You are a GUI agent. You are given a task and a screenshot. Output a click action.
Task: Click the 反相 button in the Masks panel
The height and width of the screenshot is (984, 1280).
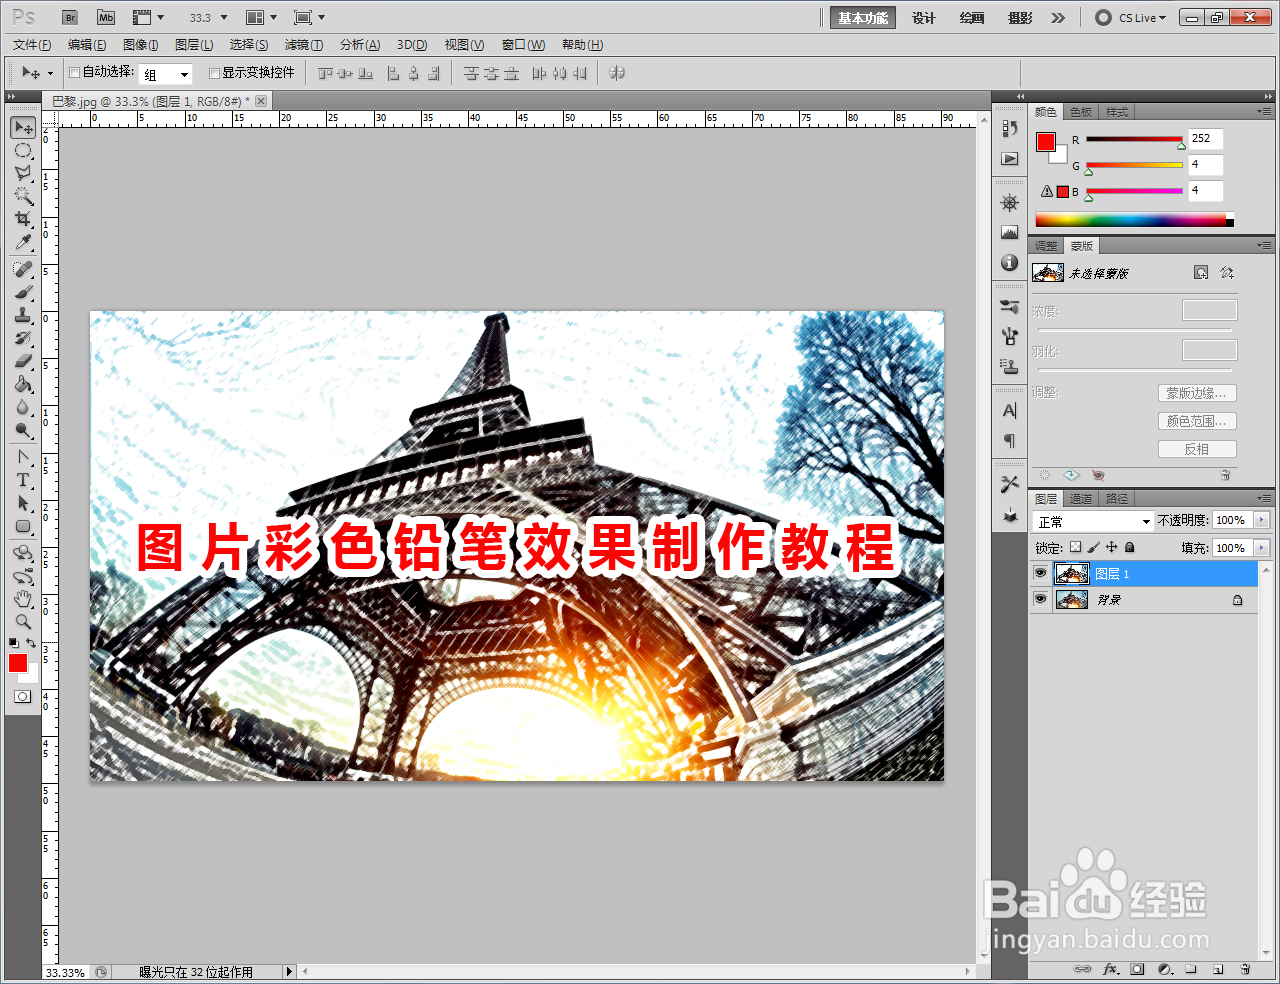pos(1197,448)
